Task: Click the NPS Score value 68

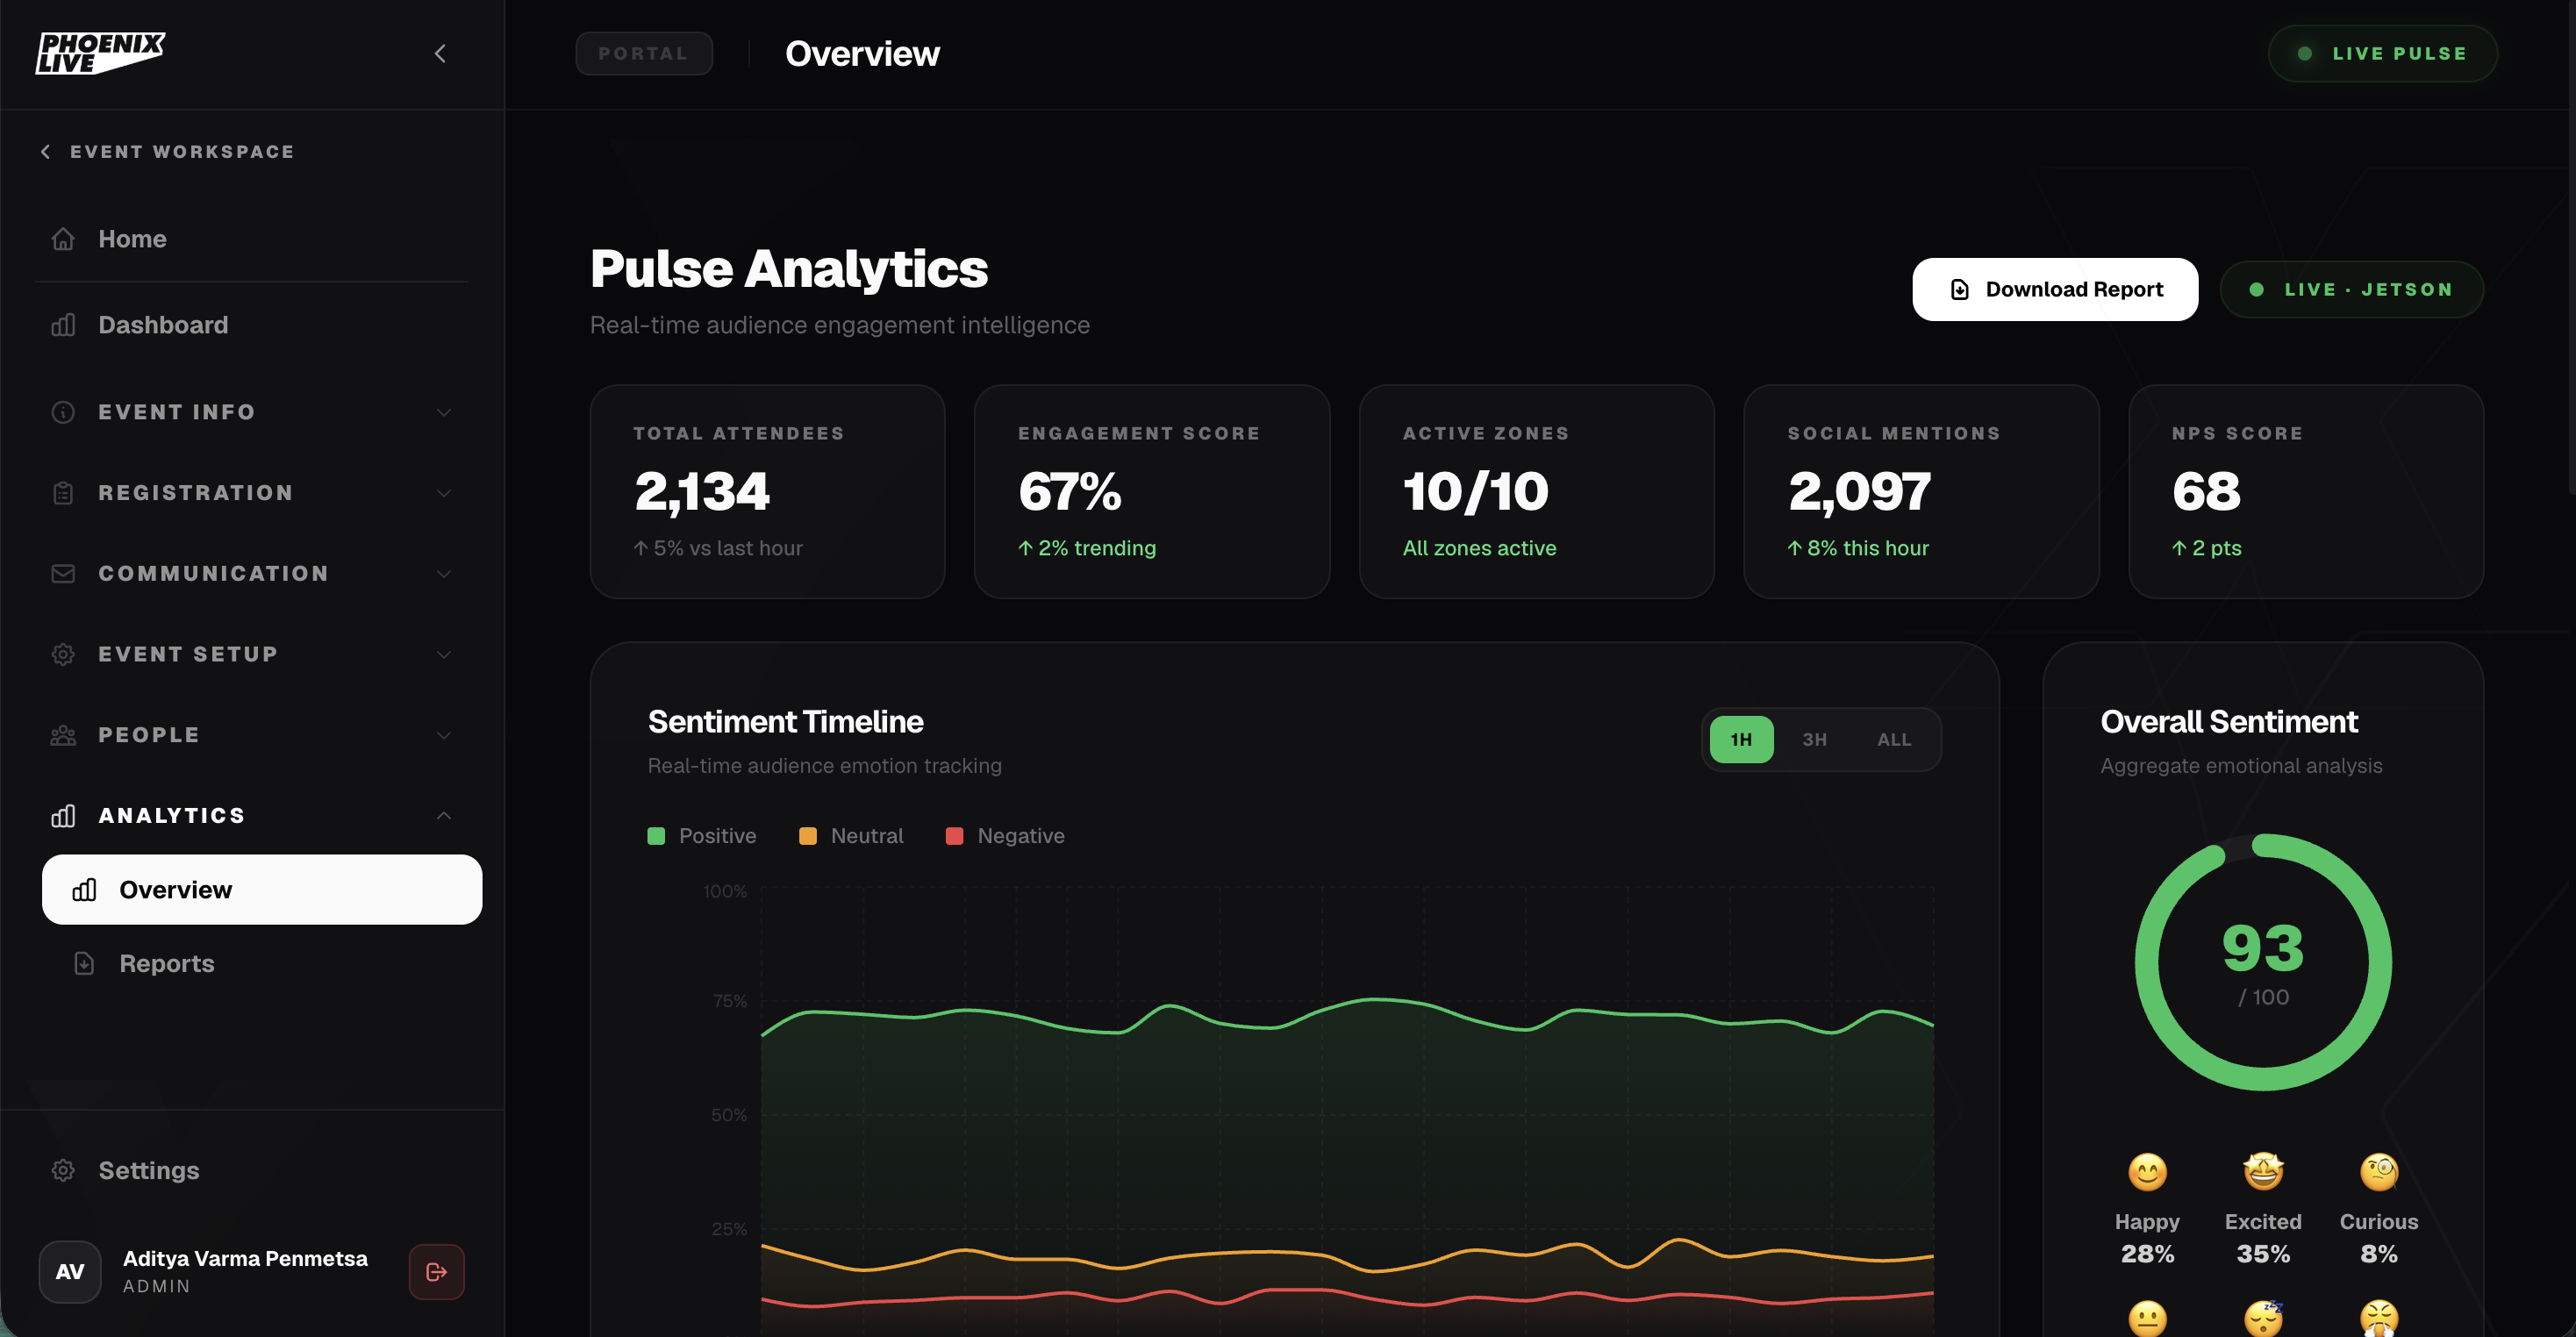Action: [2207, 492]
